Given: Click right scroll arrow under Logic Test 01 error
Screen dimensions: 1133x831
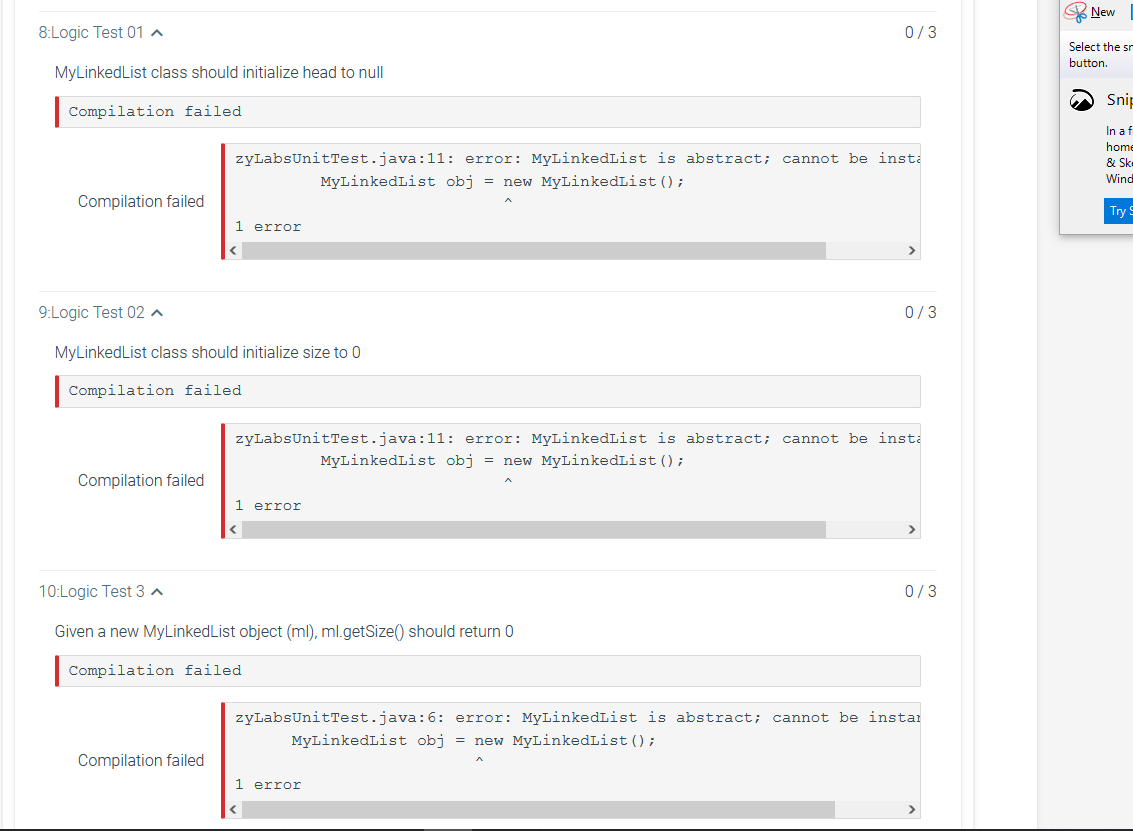Looking at the screenshot, I should (910, 250).
